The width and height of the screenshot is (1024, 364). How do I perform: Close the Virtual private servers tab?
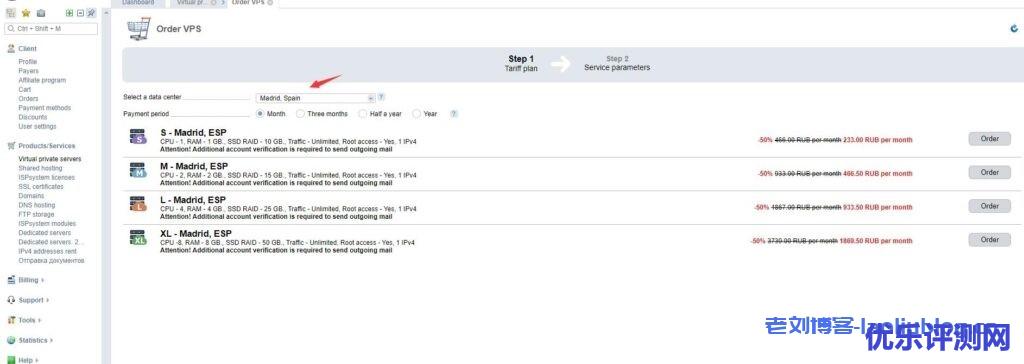pos(214,3)
